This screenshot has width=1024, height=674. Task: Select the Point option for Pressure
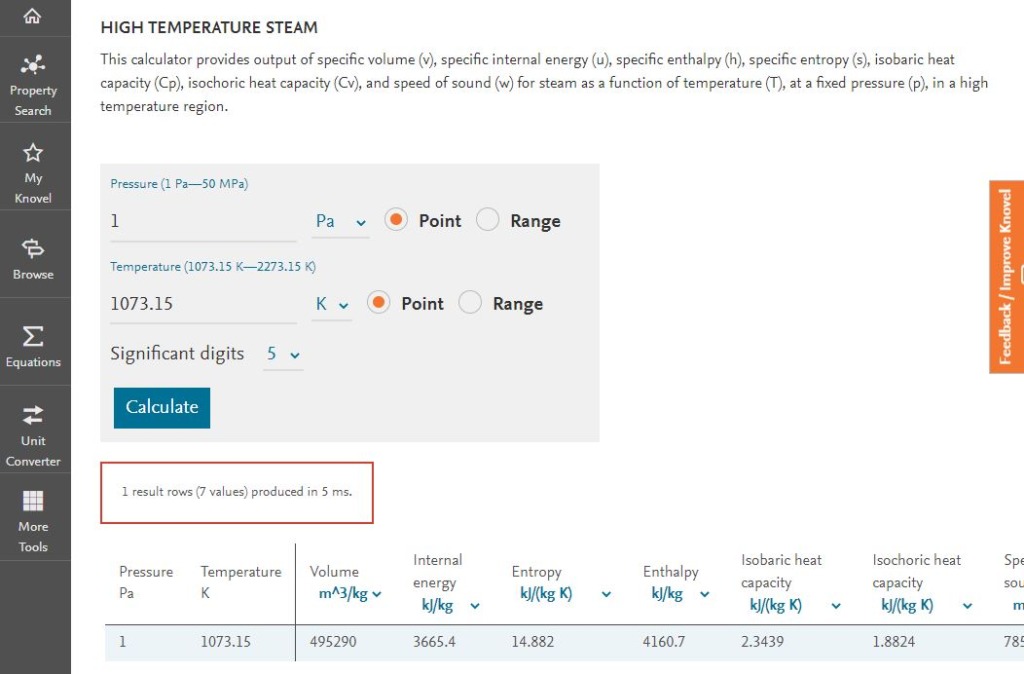[396, 220]
